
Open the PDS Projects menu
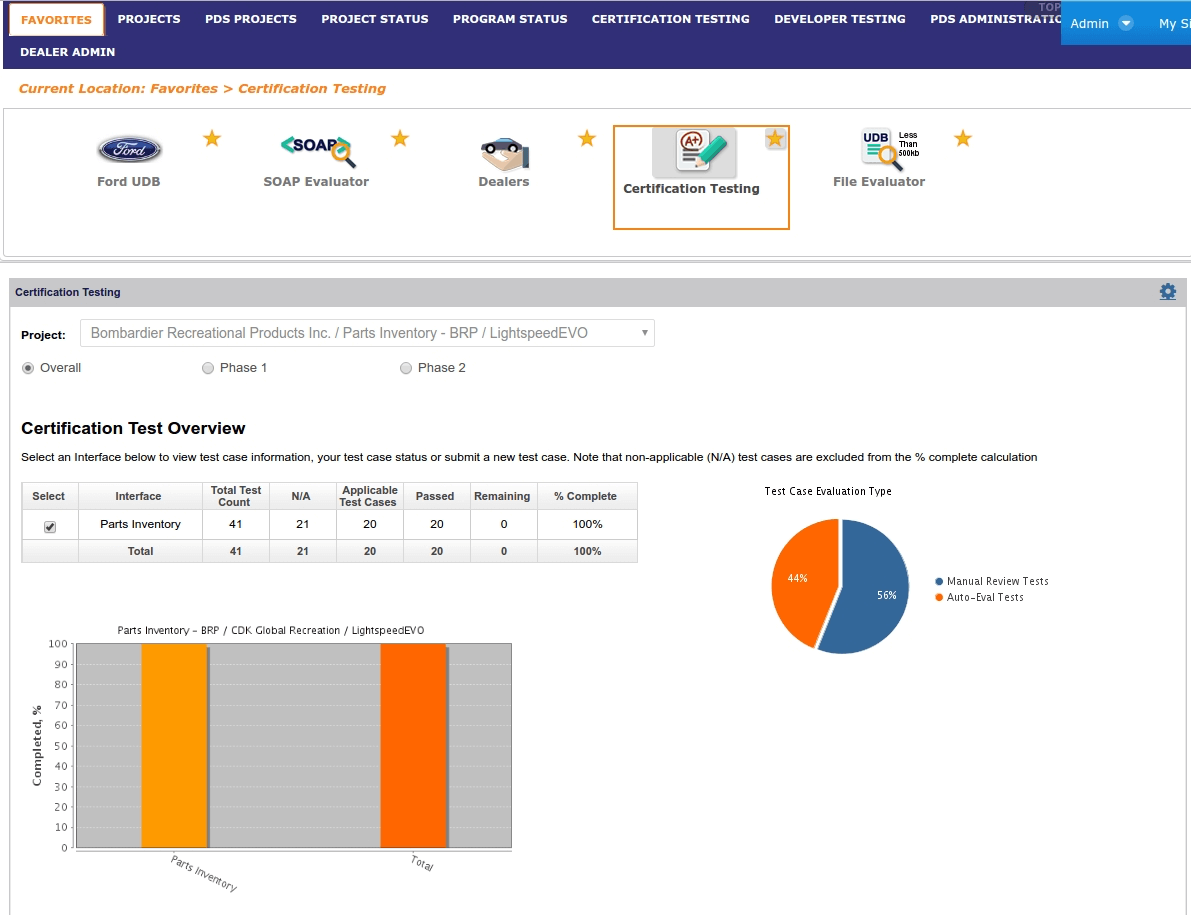click(251, 19)
